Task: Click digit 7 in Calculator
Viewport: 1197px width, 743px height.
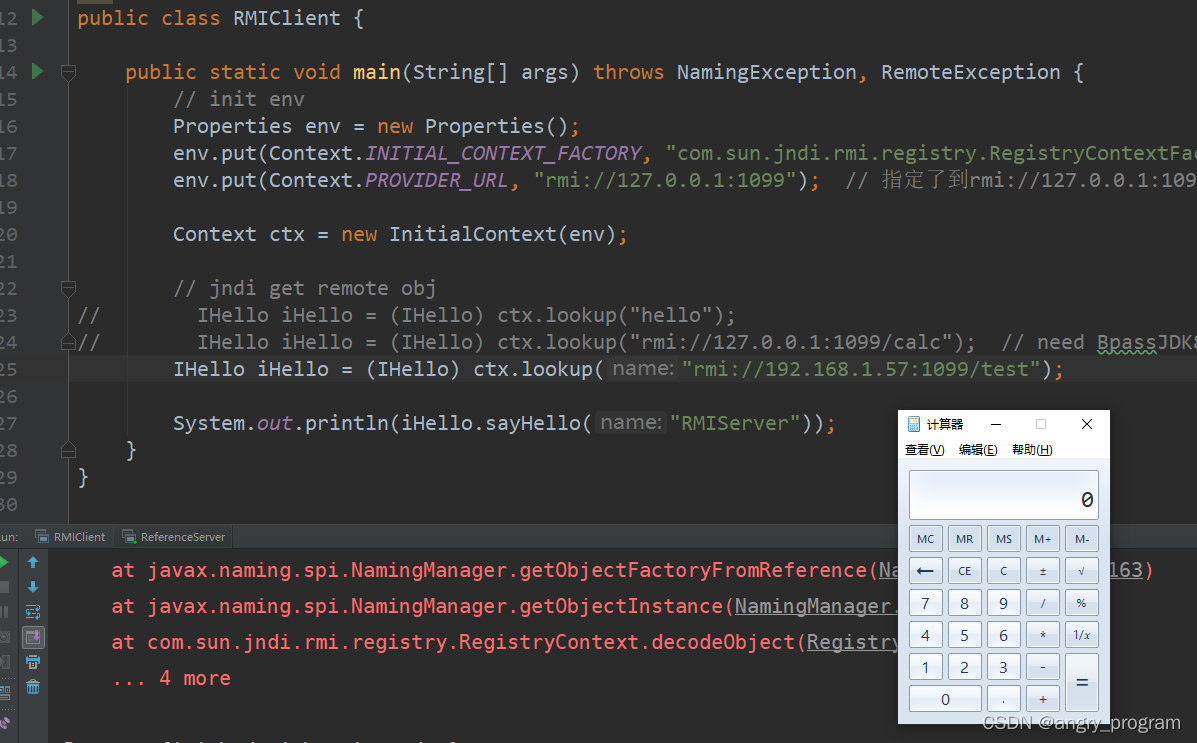Action: pos(925,603)
